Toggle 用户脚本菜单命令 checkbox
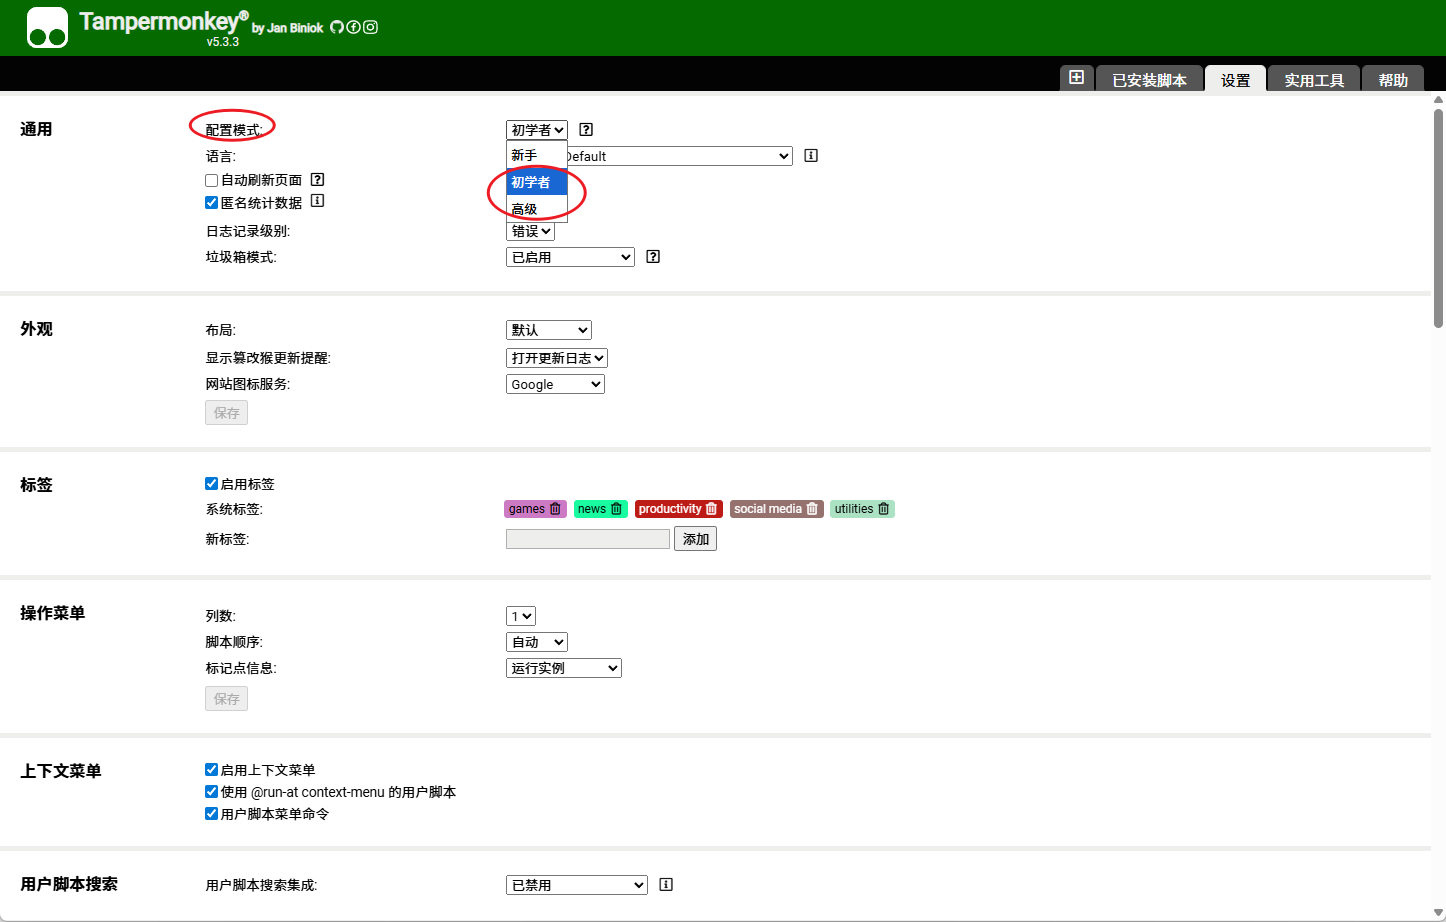The image size is (1446, 922). coord(212,813)
